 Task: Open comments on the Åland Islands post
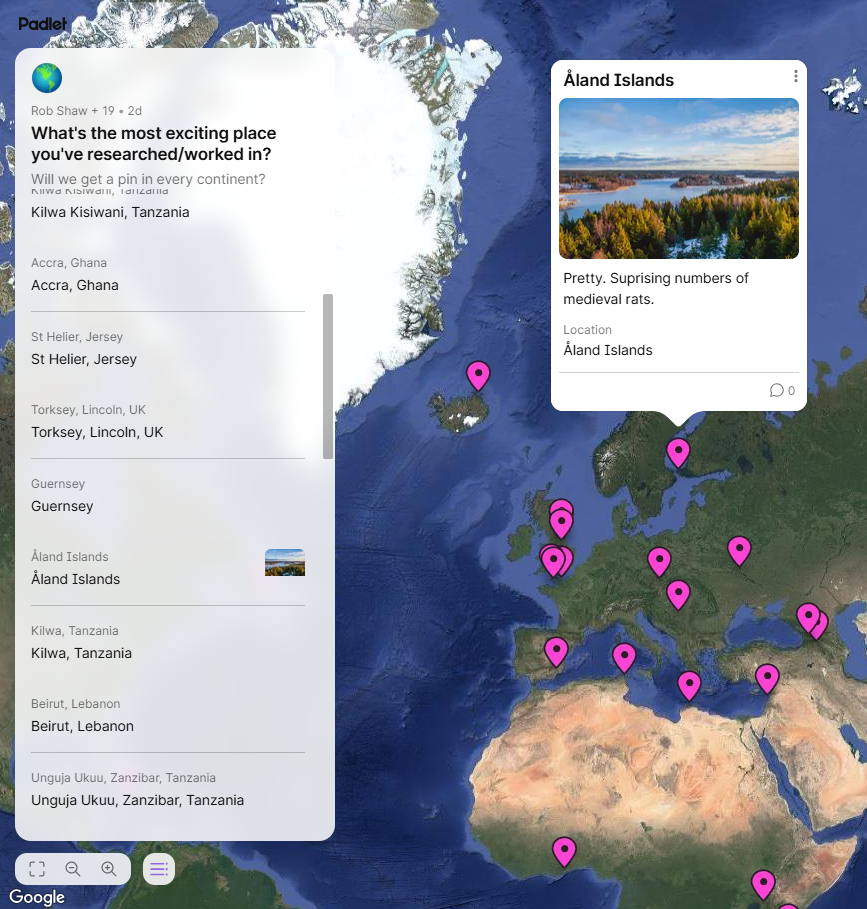pyautogui.click(x=782, y=391)
